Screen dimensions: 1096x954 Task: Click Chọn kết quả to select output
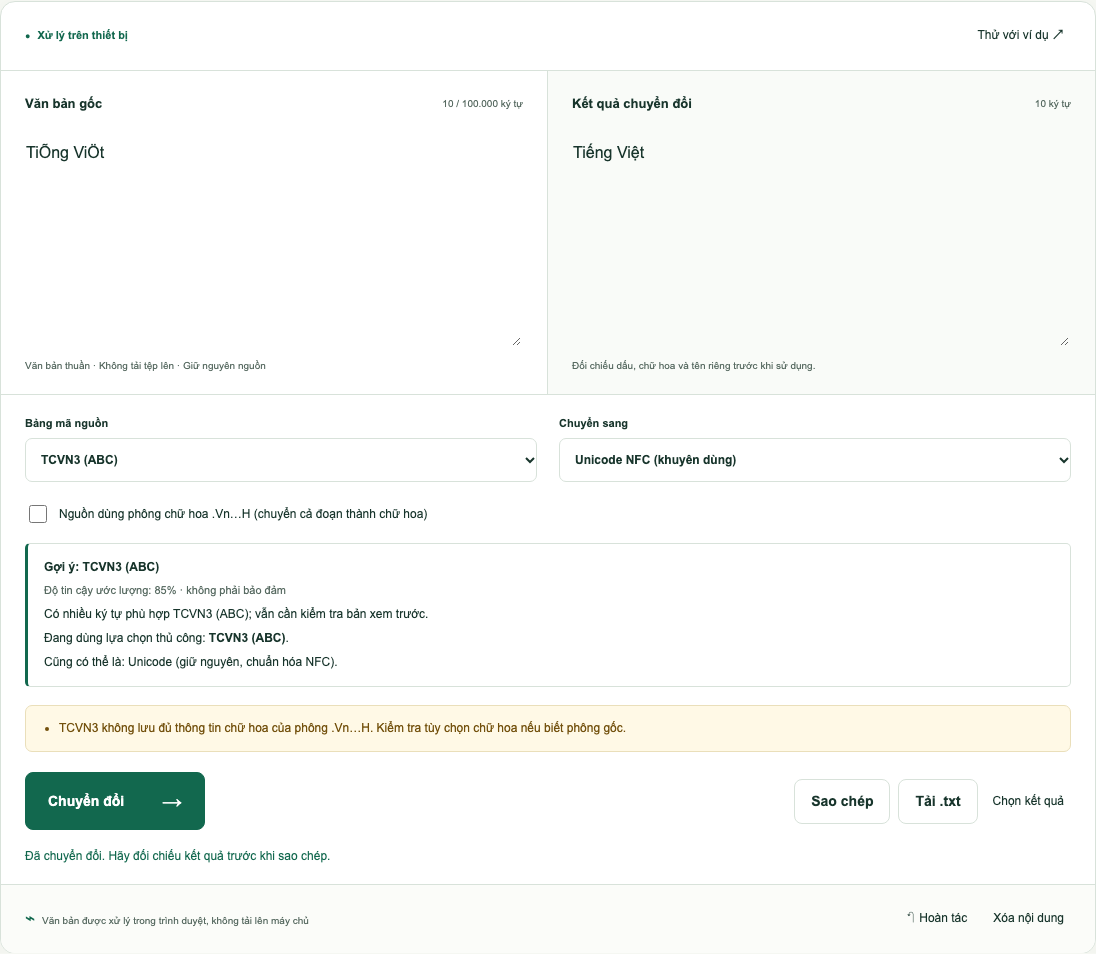point(1028,801)
